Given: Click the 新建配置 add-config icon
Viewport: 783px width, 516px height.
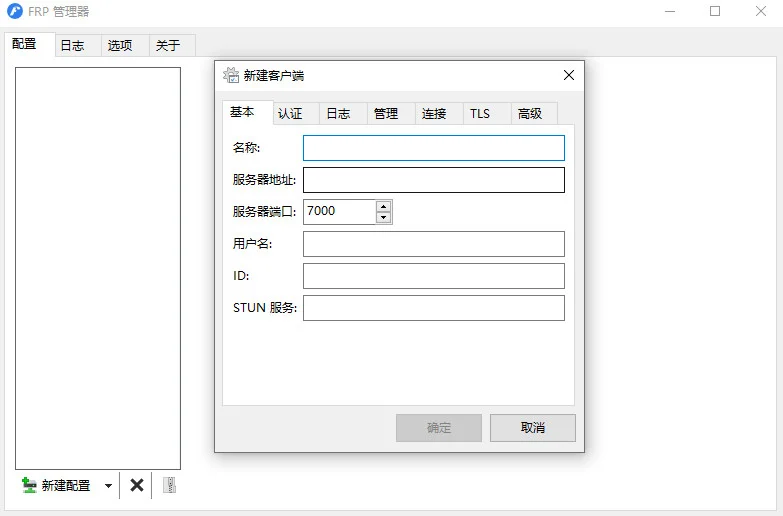Looking at the screenshot, I should (x=29, y=485).
